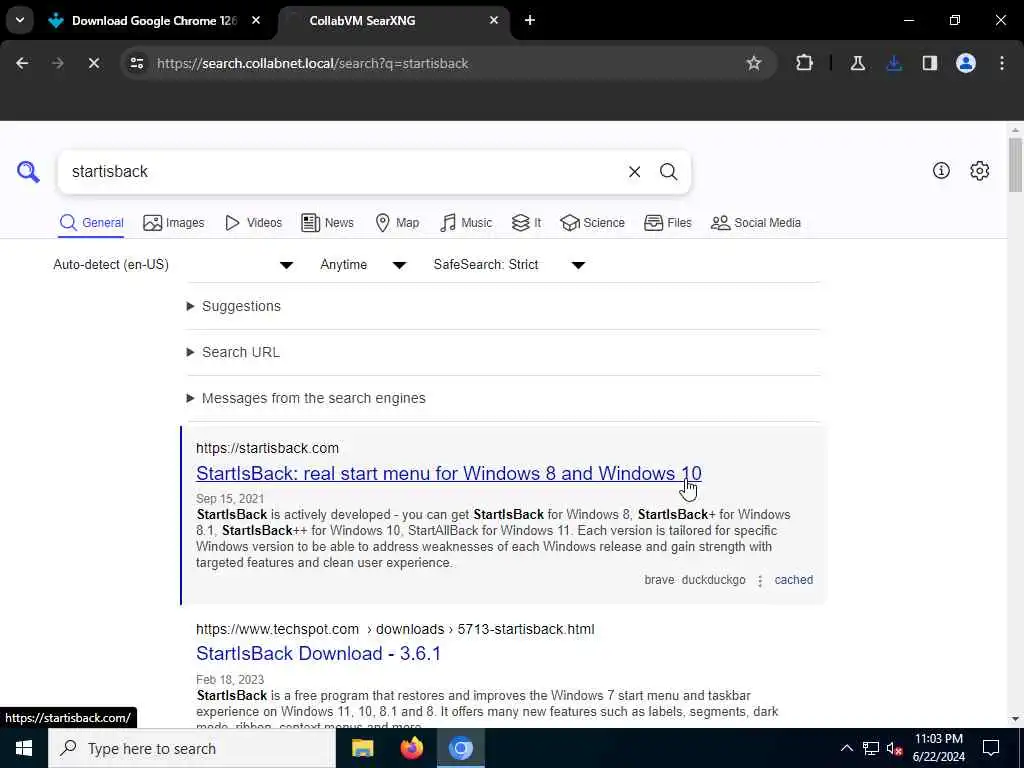Open SafeSearch: Strict dropdown
Screen dimensions: 1024x768
(x=509, y=264)
